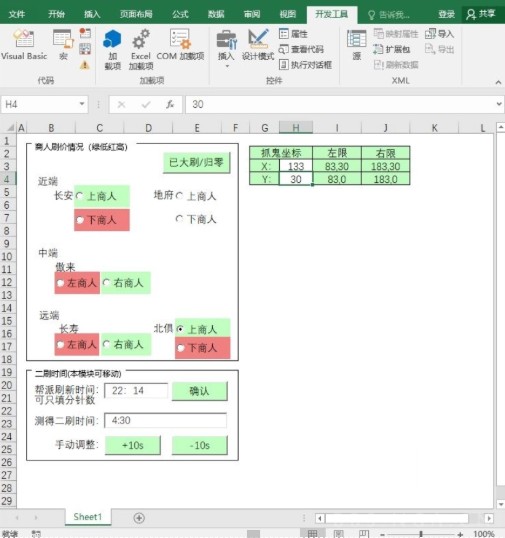Viewport: 505px width, 538px height.
Task: Open Excel Add-ins (Excel 加载项)
Action: coord(141,49)
